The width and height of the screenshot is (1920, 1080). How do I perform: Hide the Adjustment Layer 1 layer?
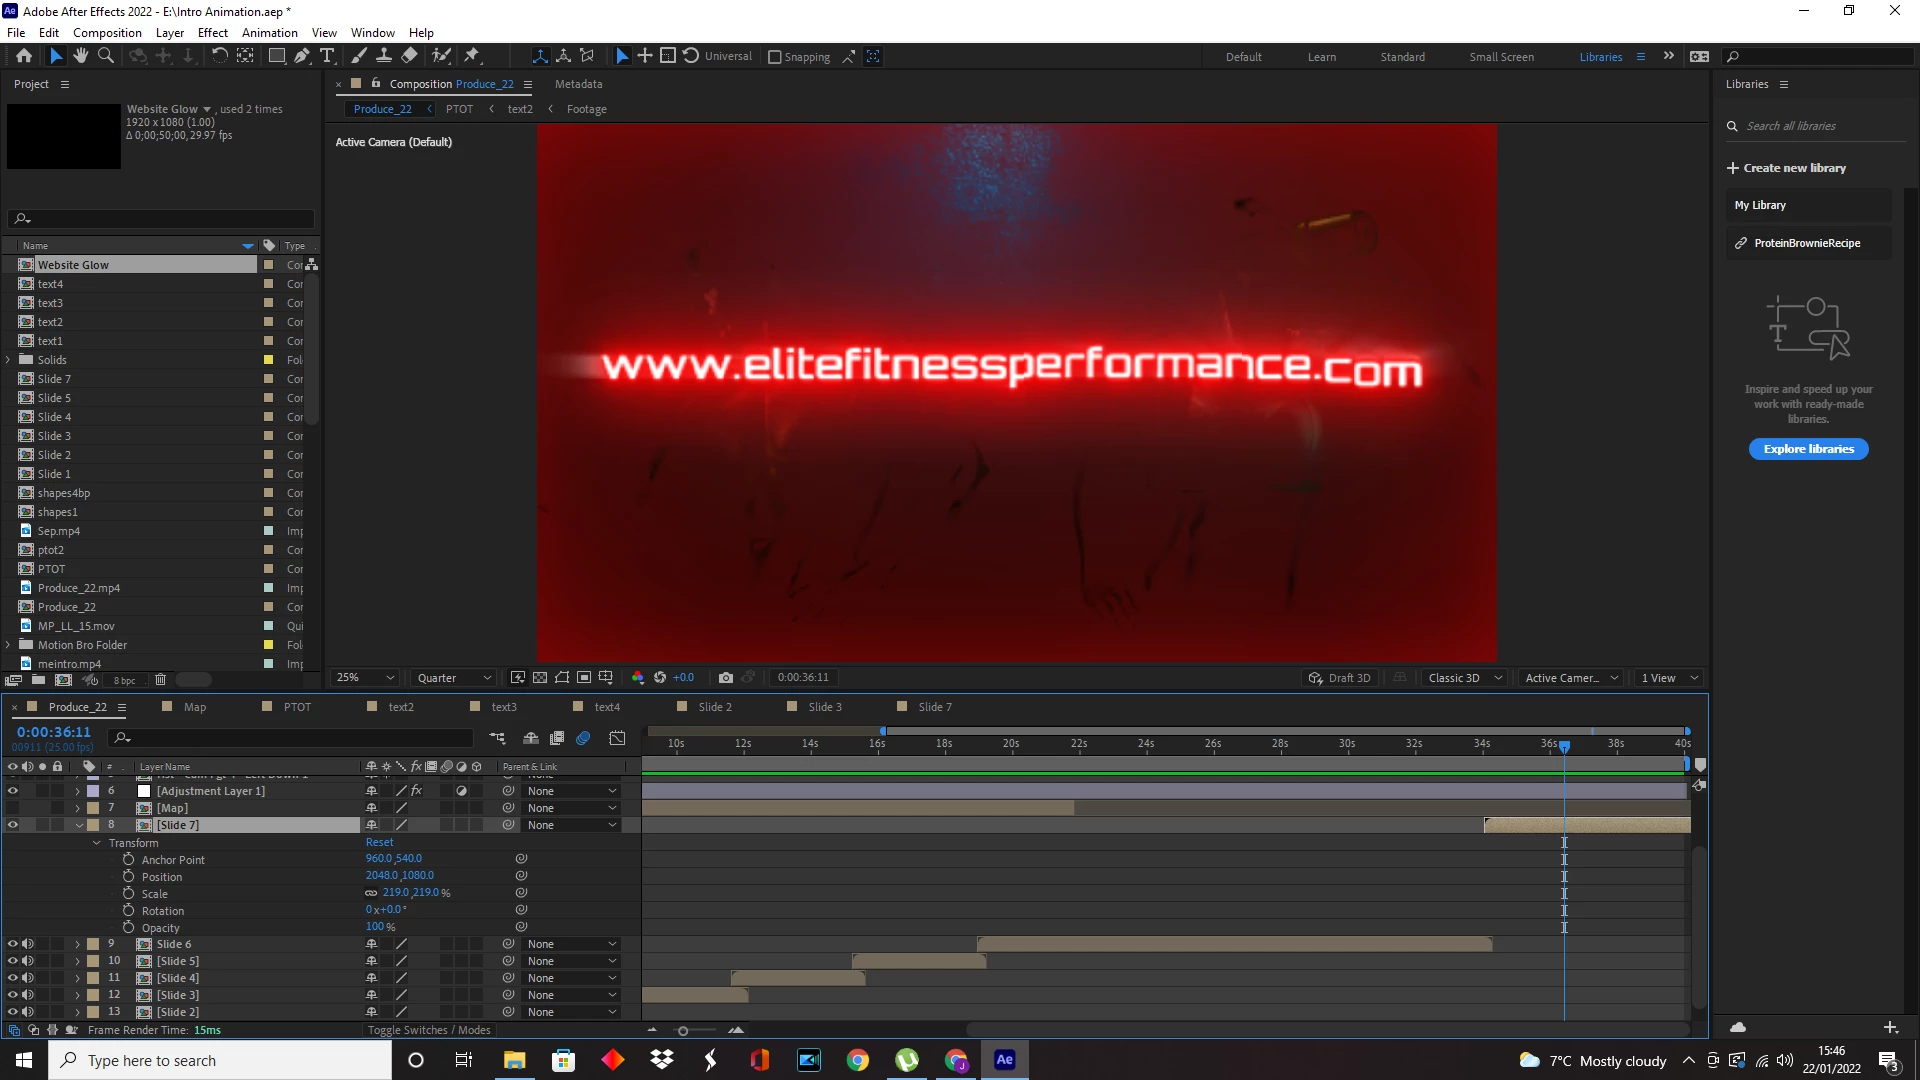click(13, 791)
